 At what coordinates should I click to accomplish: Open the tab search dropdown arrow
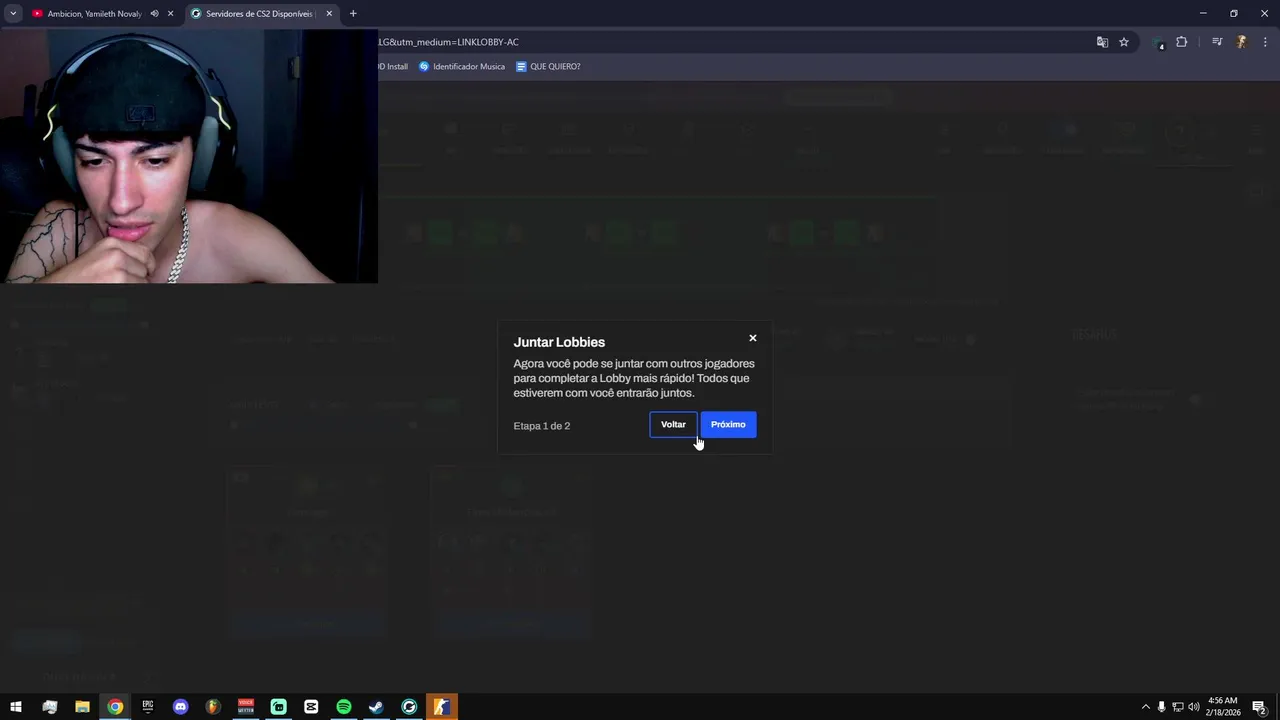[13, 14]
